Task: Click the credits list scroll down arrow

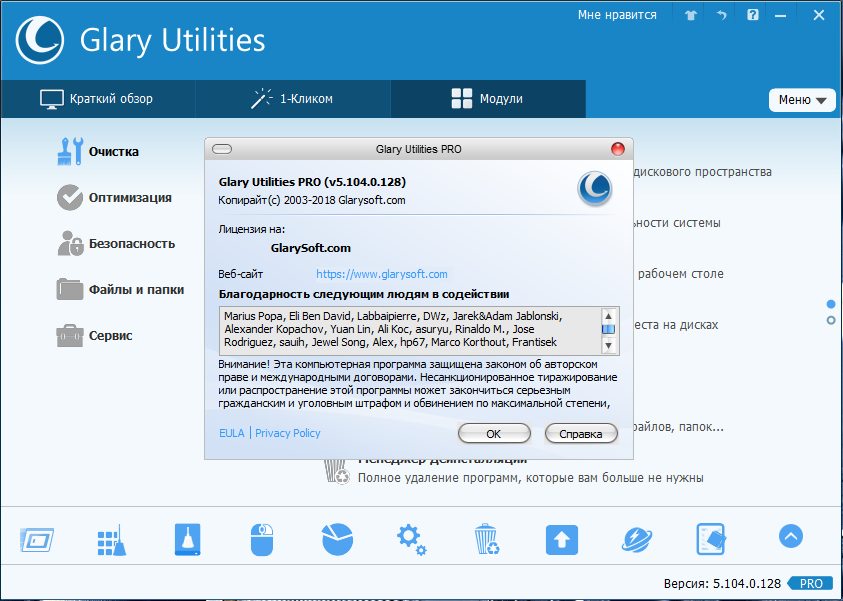Action: pyautogui.click(x=608, y=345)
